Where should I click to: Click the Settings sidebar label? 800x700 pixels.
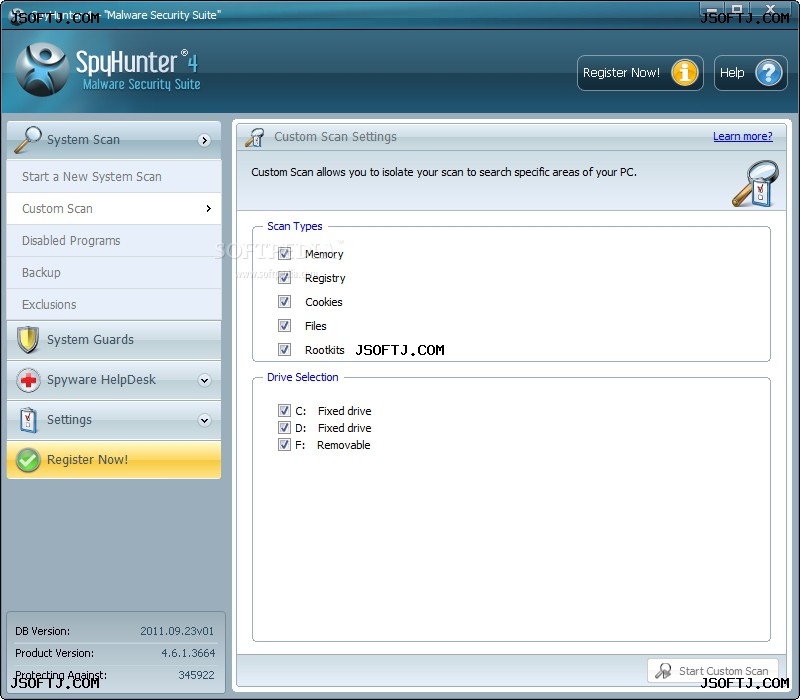pyautogui.click(x=69, y=420)
